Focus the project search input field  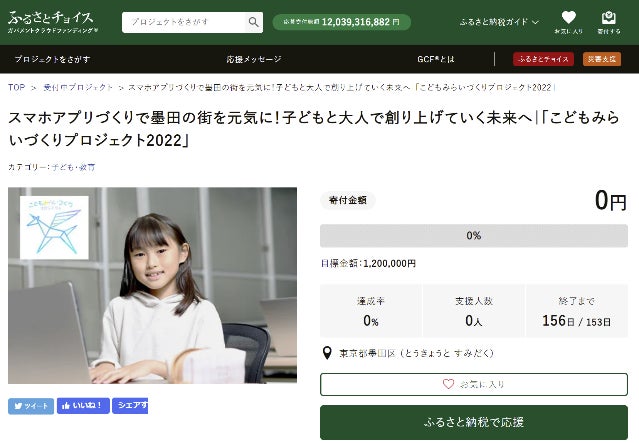[x=185, y=22]
